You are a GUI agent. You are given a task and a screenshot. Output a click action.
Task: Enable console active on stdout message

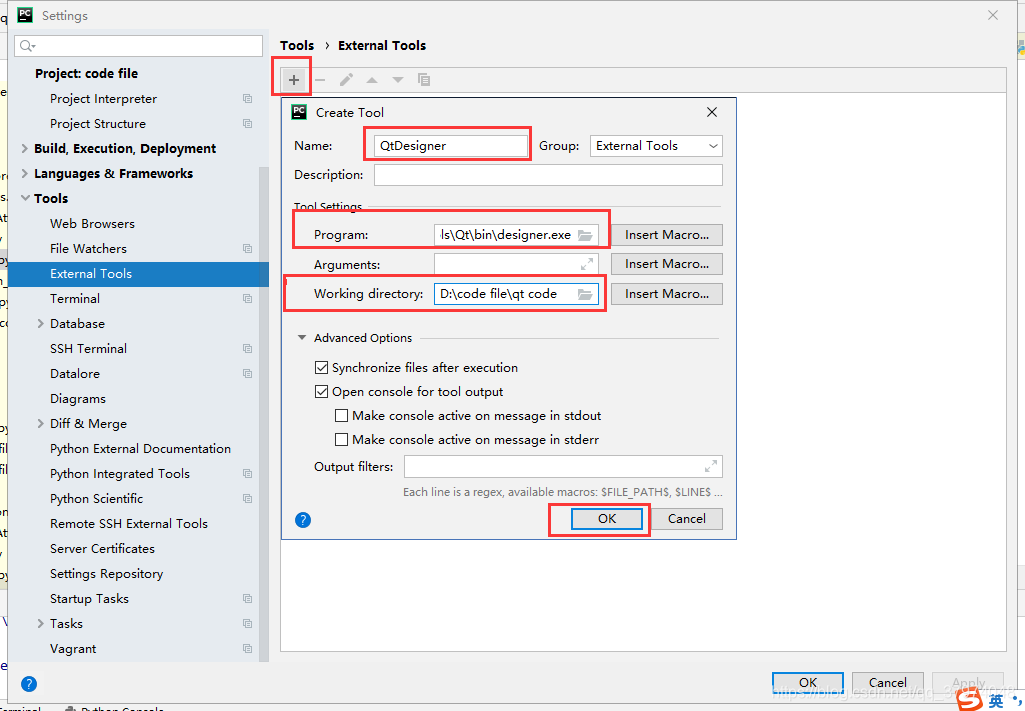pos(341,416)
